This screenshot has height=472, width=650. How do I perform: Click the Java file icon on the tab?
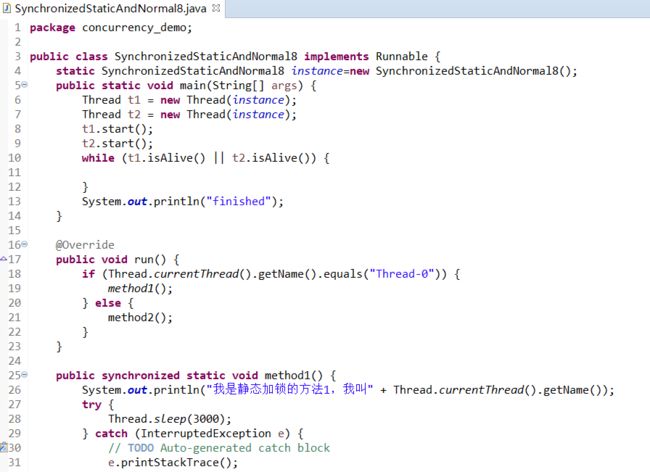coord(7,8)
